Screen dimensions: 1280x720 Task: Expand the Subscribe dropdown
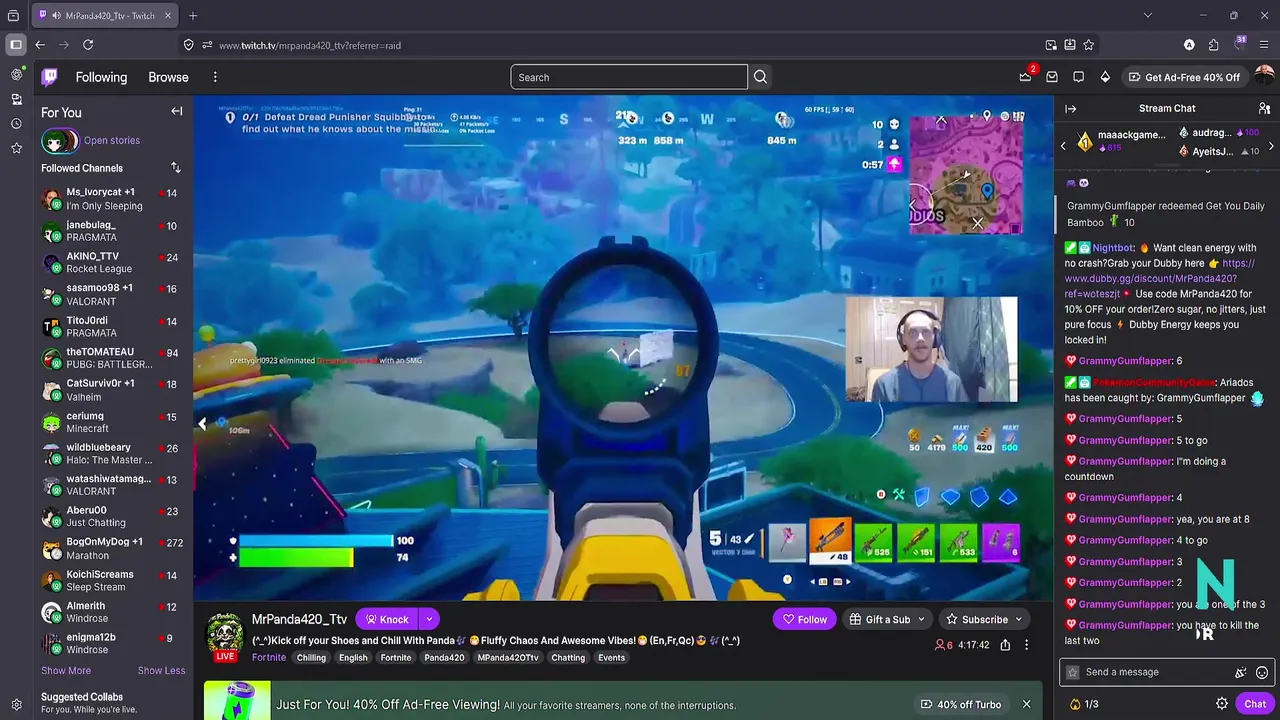(1019, 619)
